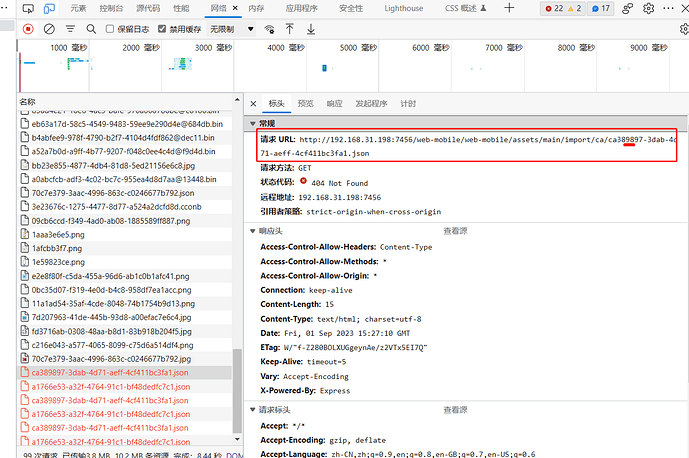The width and height of the screenshot is (689, 458).
Task: Switch to the 性能 tab
Action: (x=181, y=8)
